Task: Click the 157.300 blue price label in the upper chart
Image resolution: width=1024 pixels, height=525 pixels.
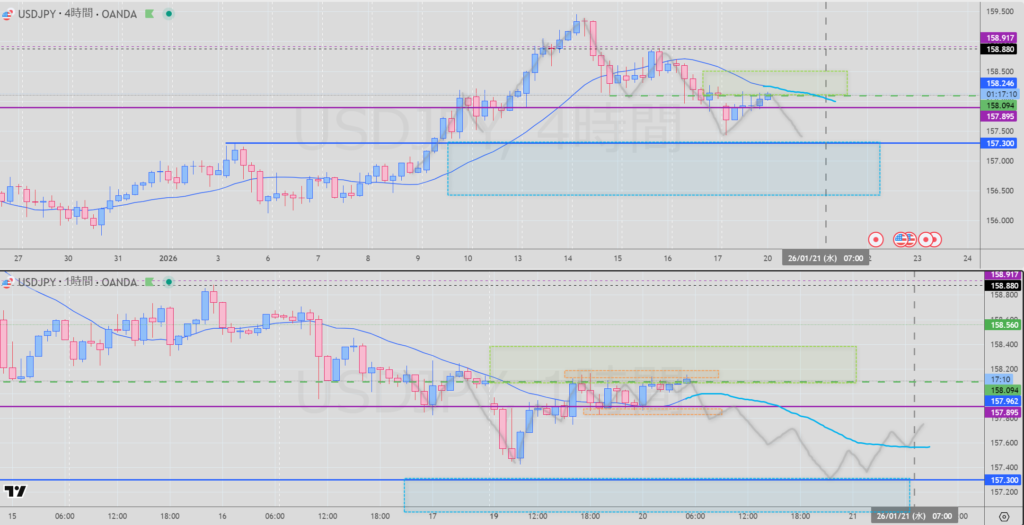Action: pyautogui.click(x=1001, y=144)
